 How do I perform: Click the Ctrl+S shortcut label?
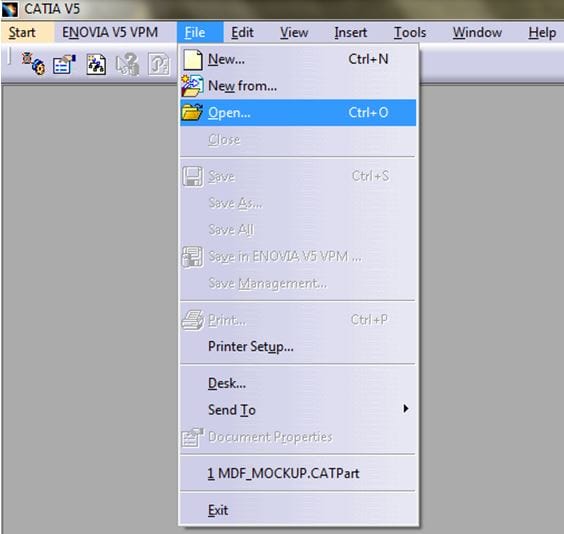pyautogui.click(x=370, y=176)
